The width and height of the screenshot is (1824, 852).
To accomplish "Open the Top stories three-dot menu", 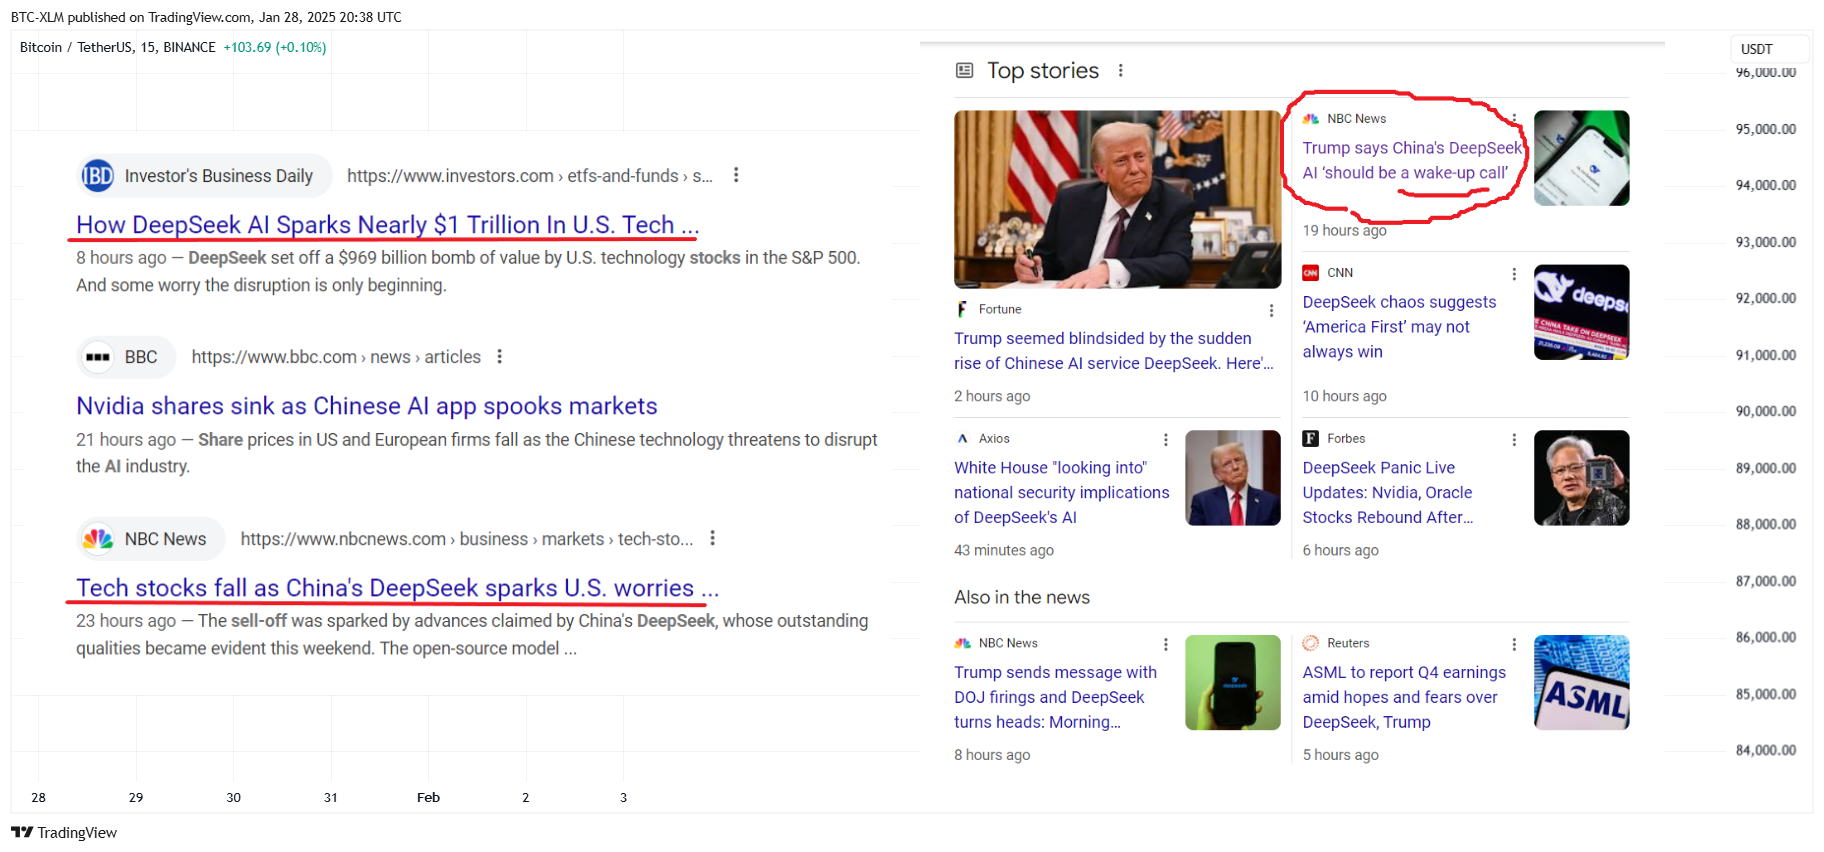I will pos(1120,70).
